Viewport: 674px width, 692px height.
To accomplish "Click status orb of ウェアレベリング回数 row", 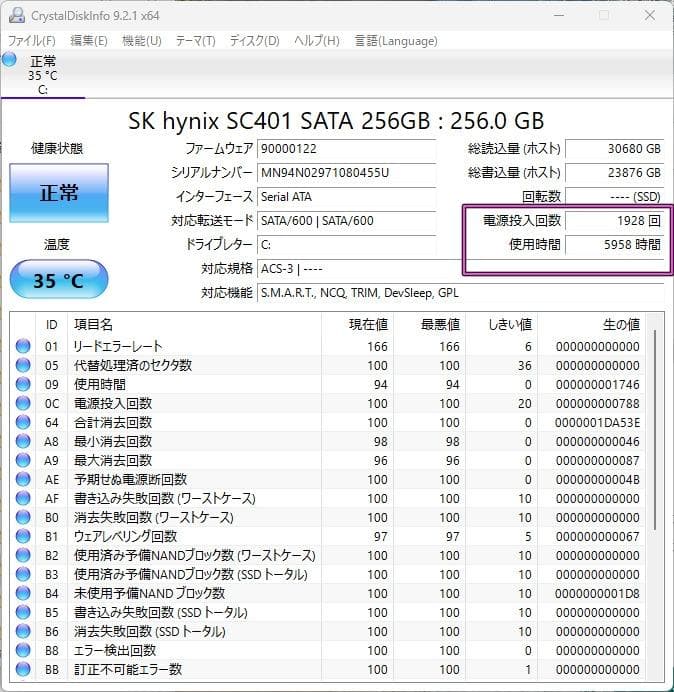I will pyautogui.click(x=23, y=536).
